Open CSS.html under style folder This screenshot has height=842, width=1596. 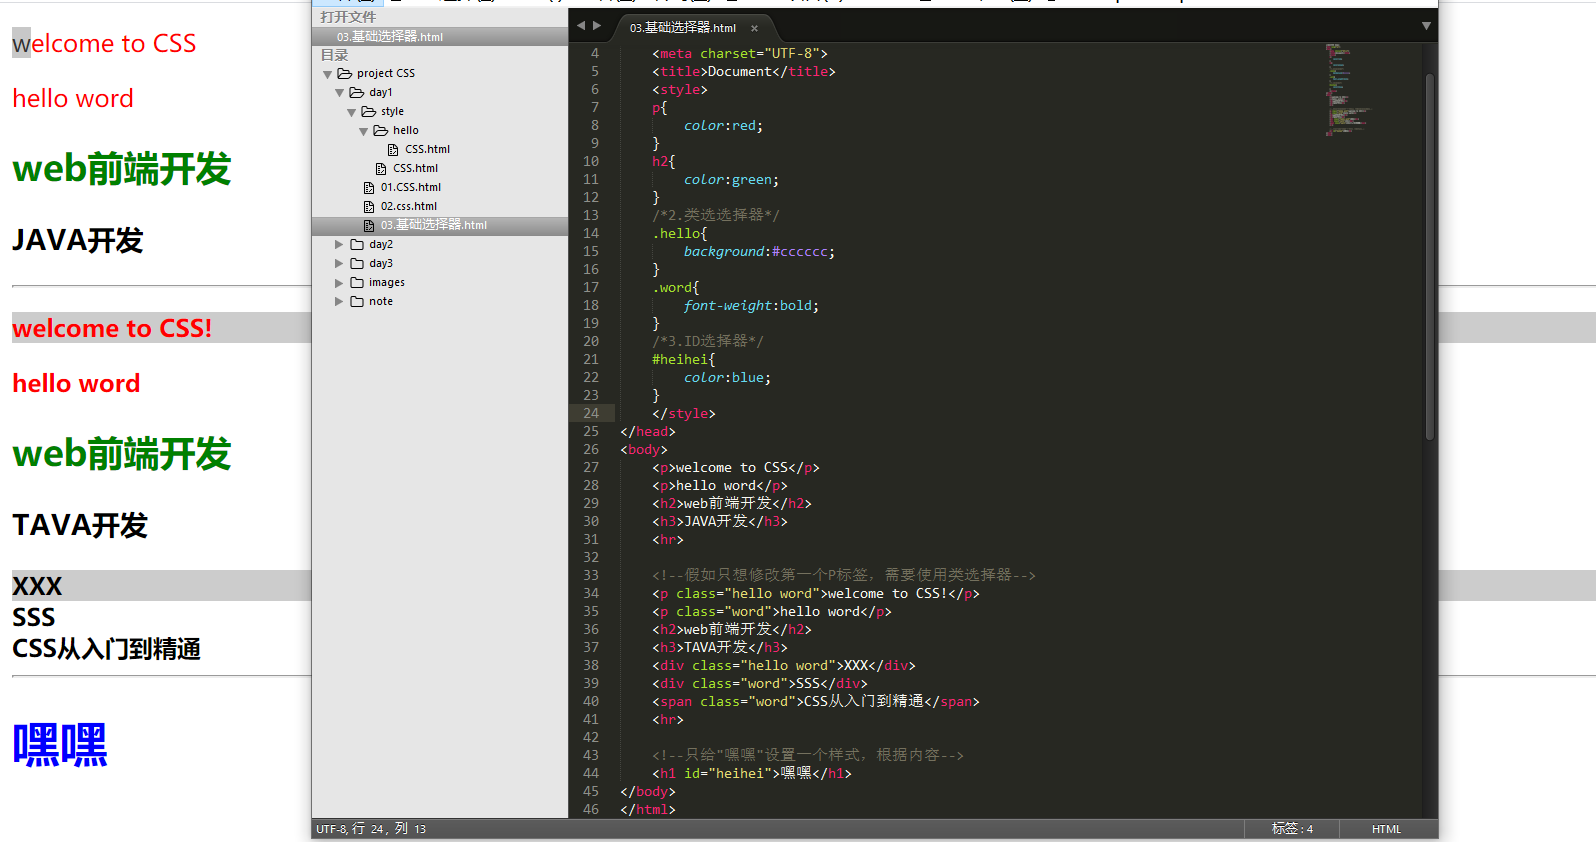[415, 168]
